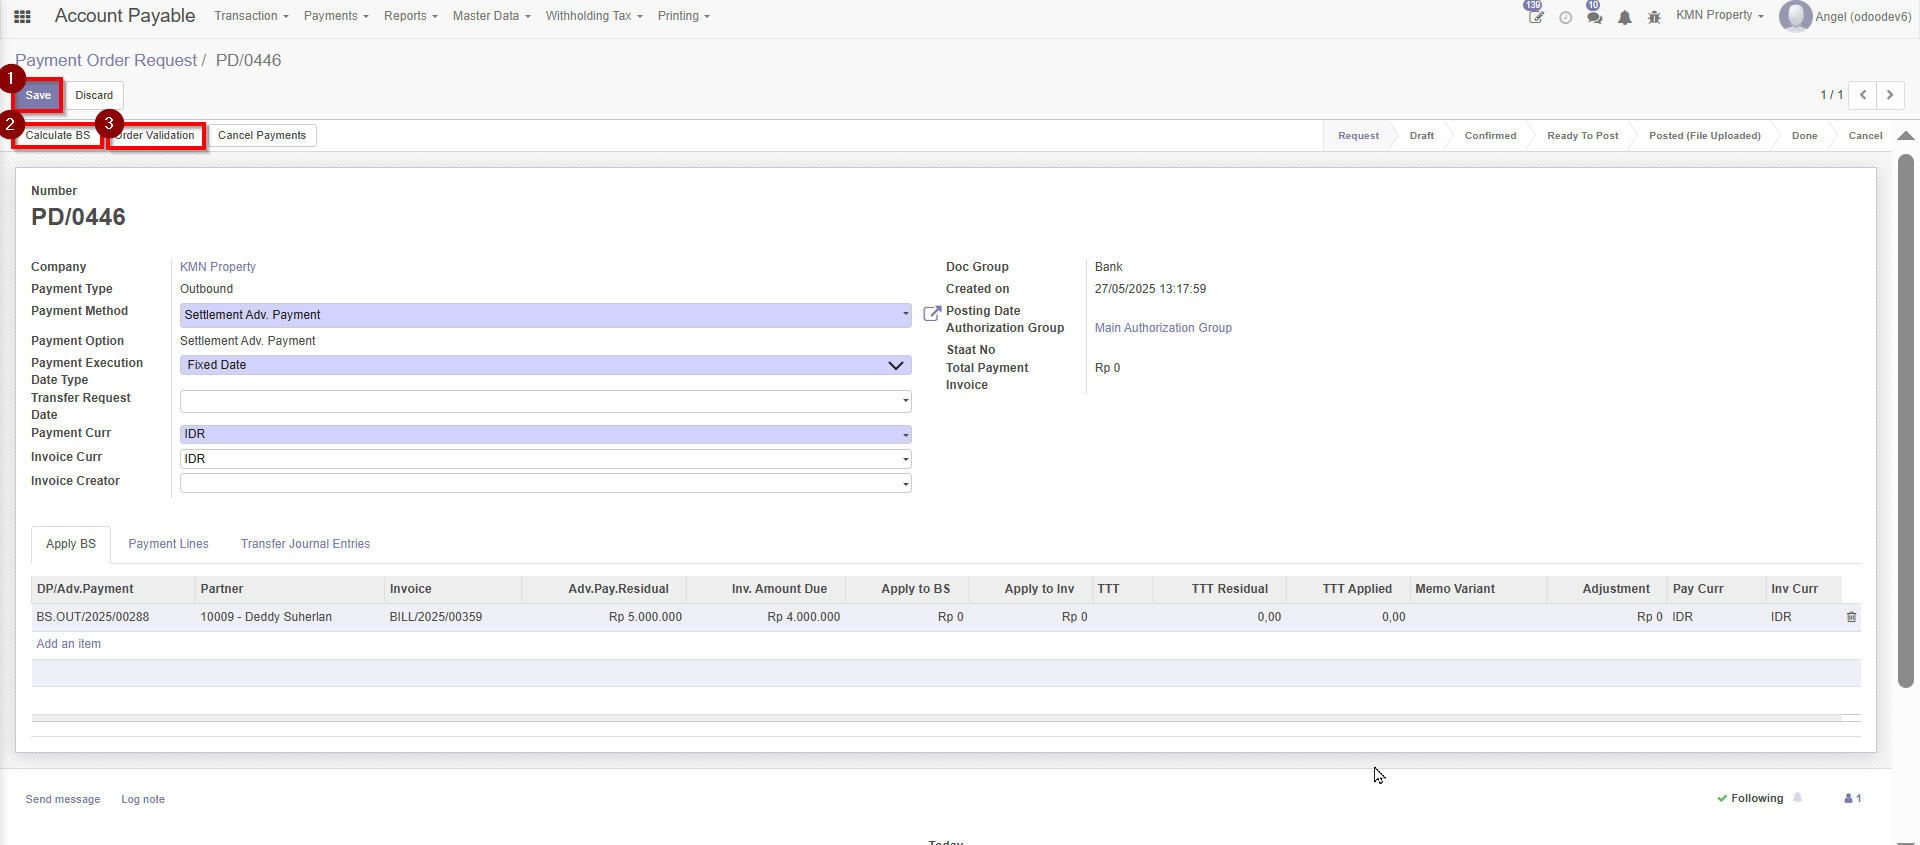Open the Payment Order Request breadcrumb
Screen dimensions: 1920x845
click(106, 60)
